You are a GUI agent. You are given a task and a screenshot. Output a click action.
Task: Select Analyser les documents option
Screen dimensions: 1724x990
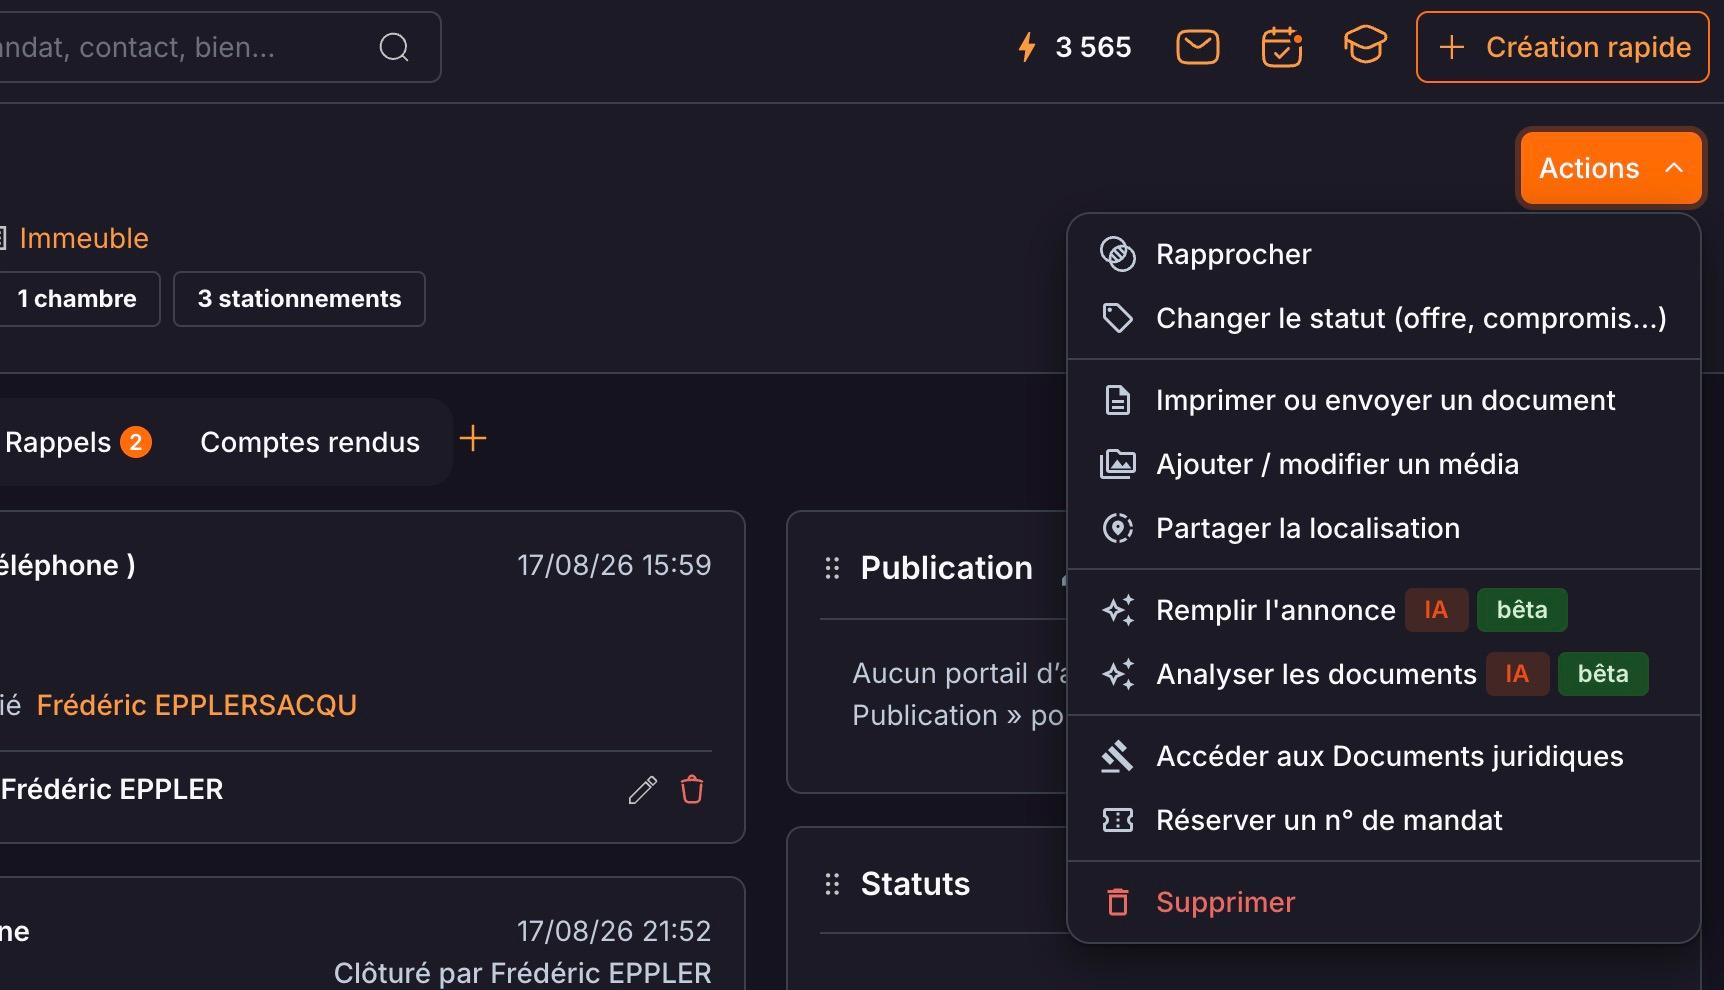click(x=1384, y=674)
